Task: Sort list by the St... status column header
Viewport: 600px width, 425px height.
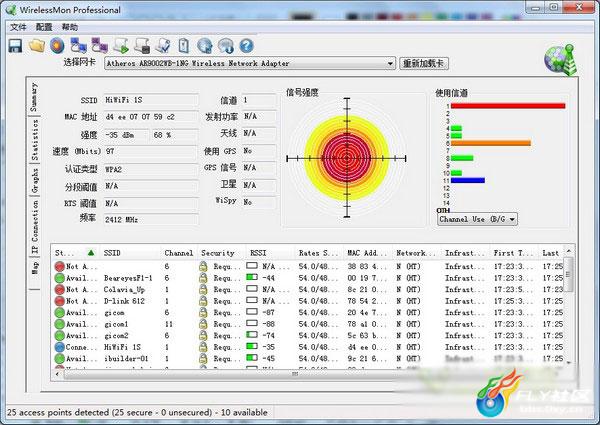Action: (x=75, y=253)
